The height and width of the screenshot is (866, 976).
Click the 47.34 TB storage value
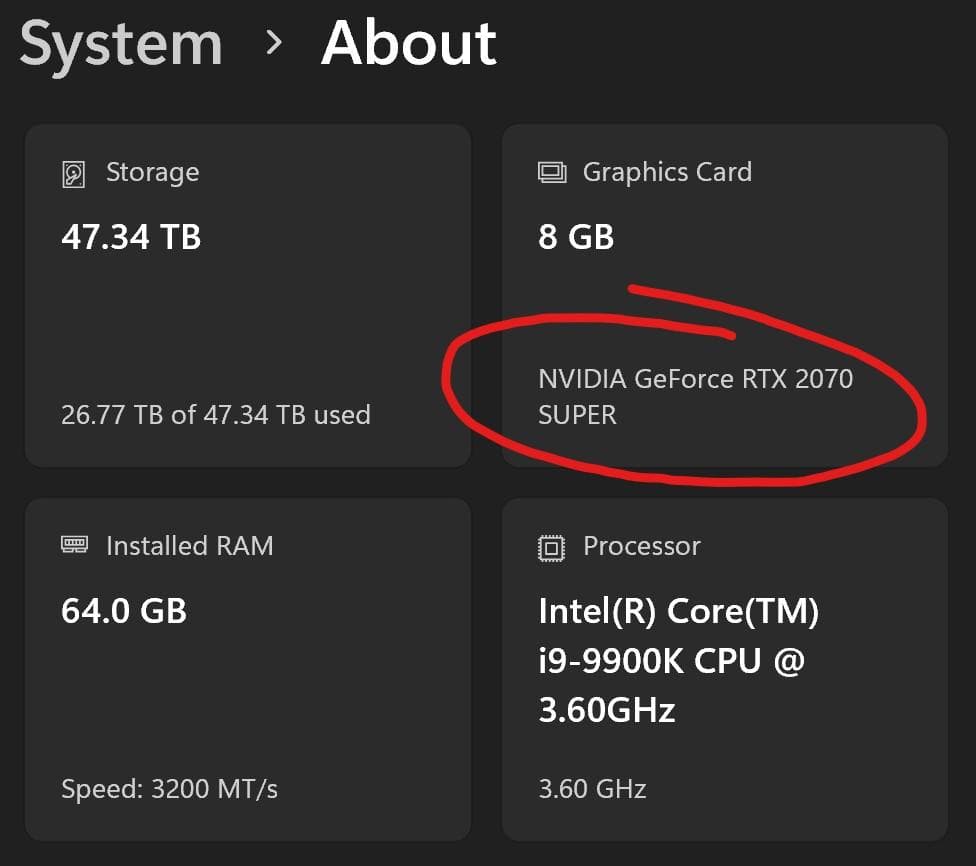[130, 237]
